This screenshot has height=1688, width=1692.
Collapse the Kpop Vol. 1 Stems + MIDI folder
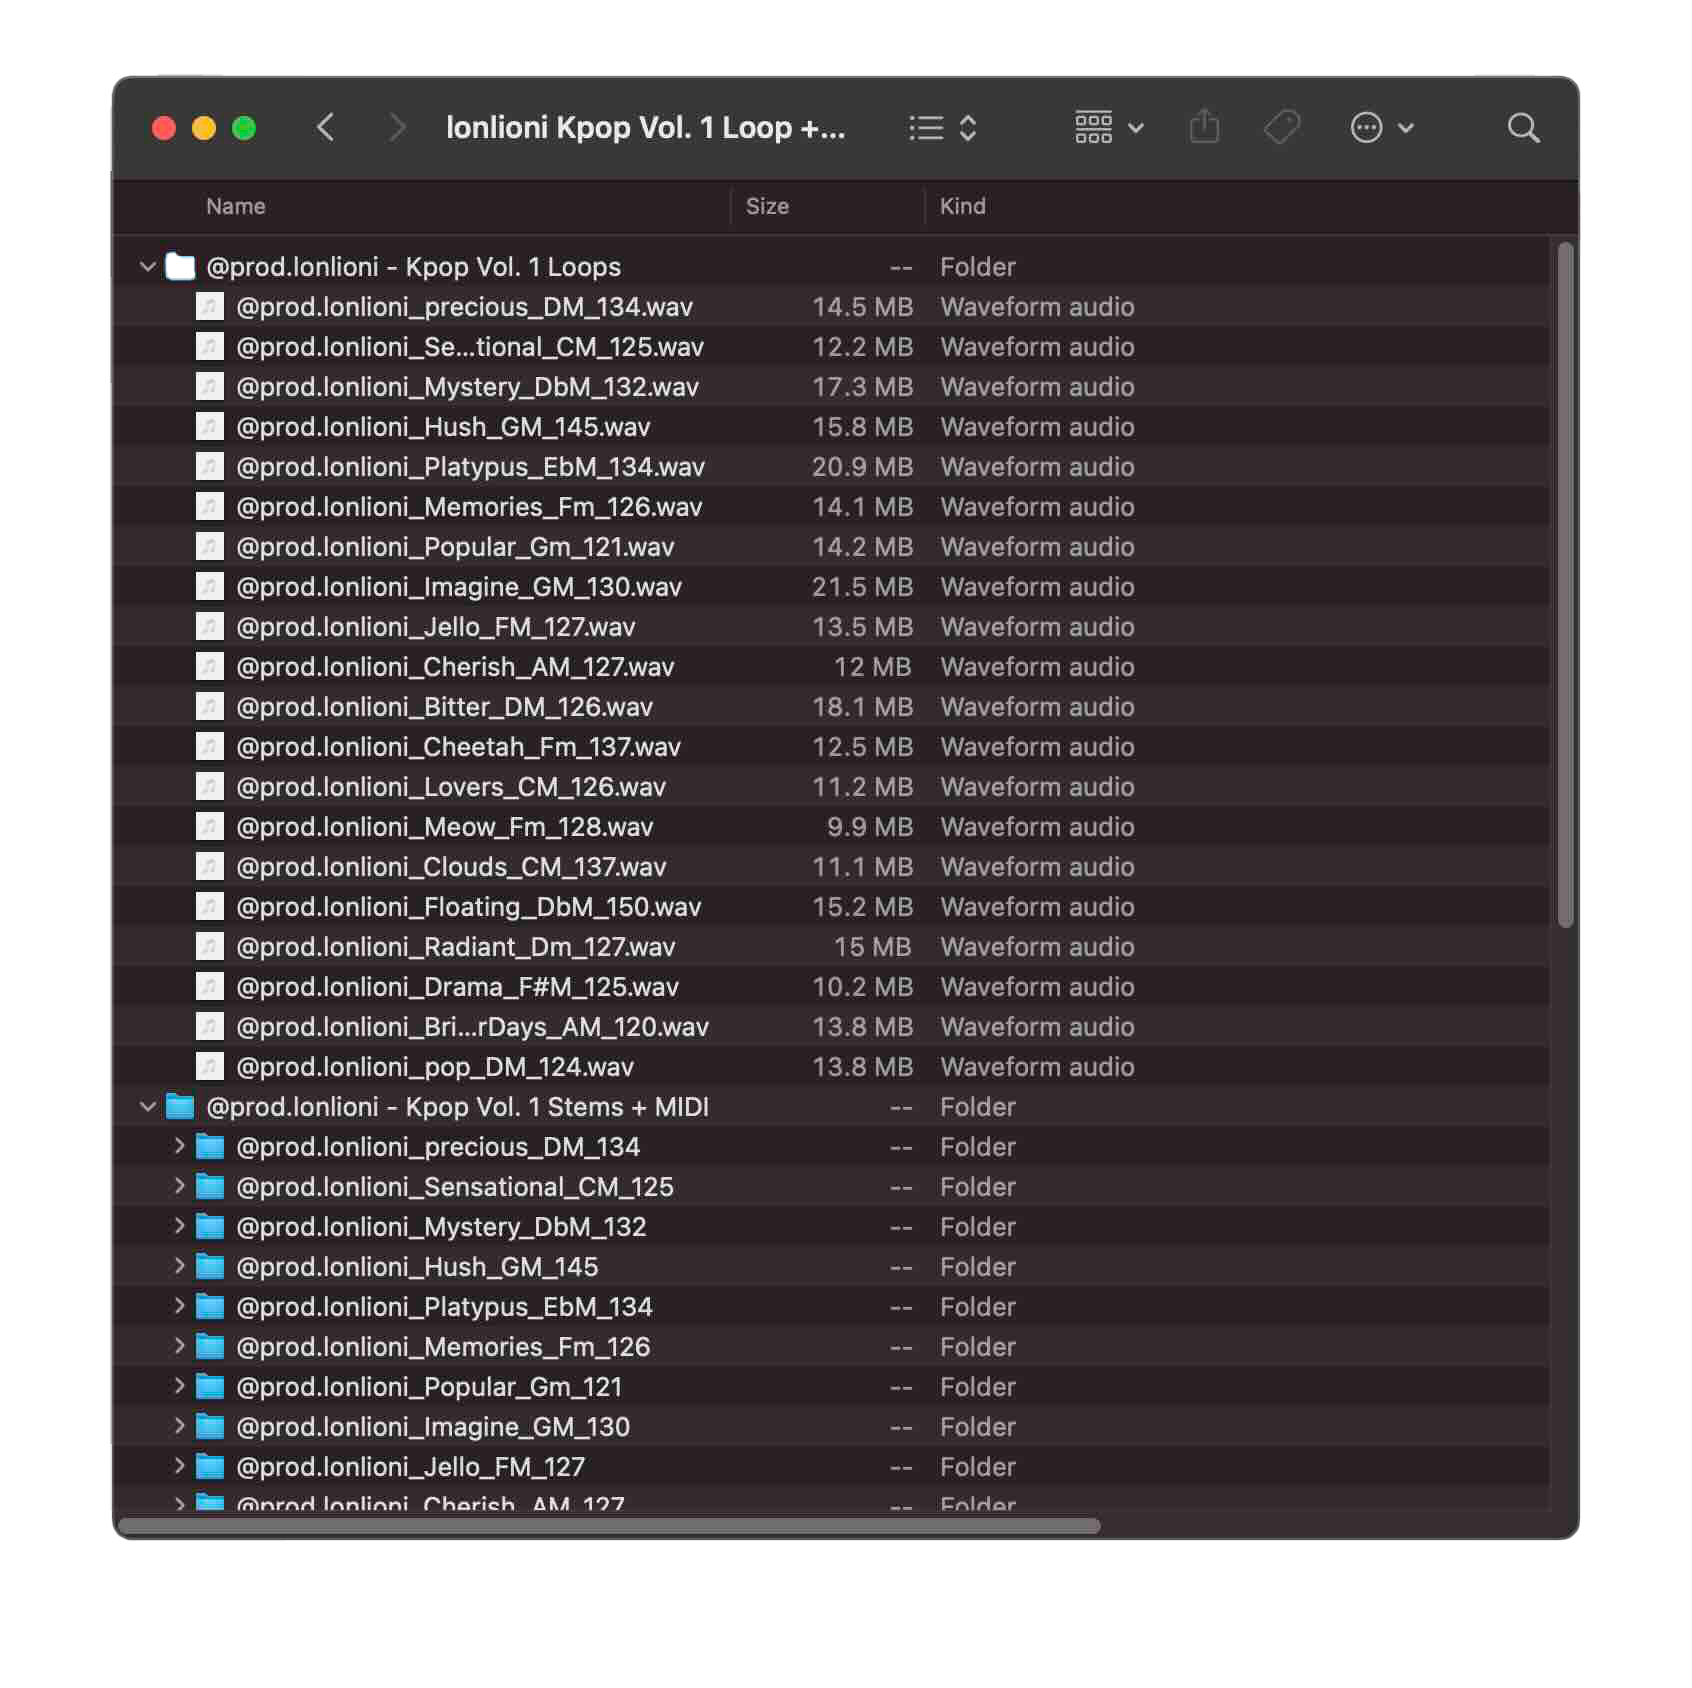click(x=148, y=1107)
